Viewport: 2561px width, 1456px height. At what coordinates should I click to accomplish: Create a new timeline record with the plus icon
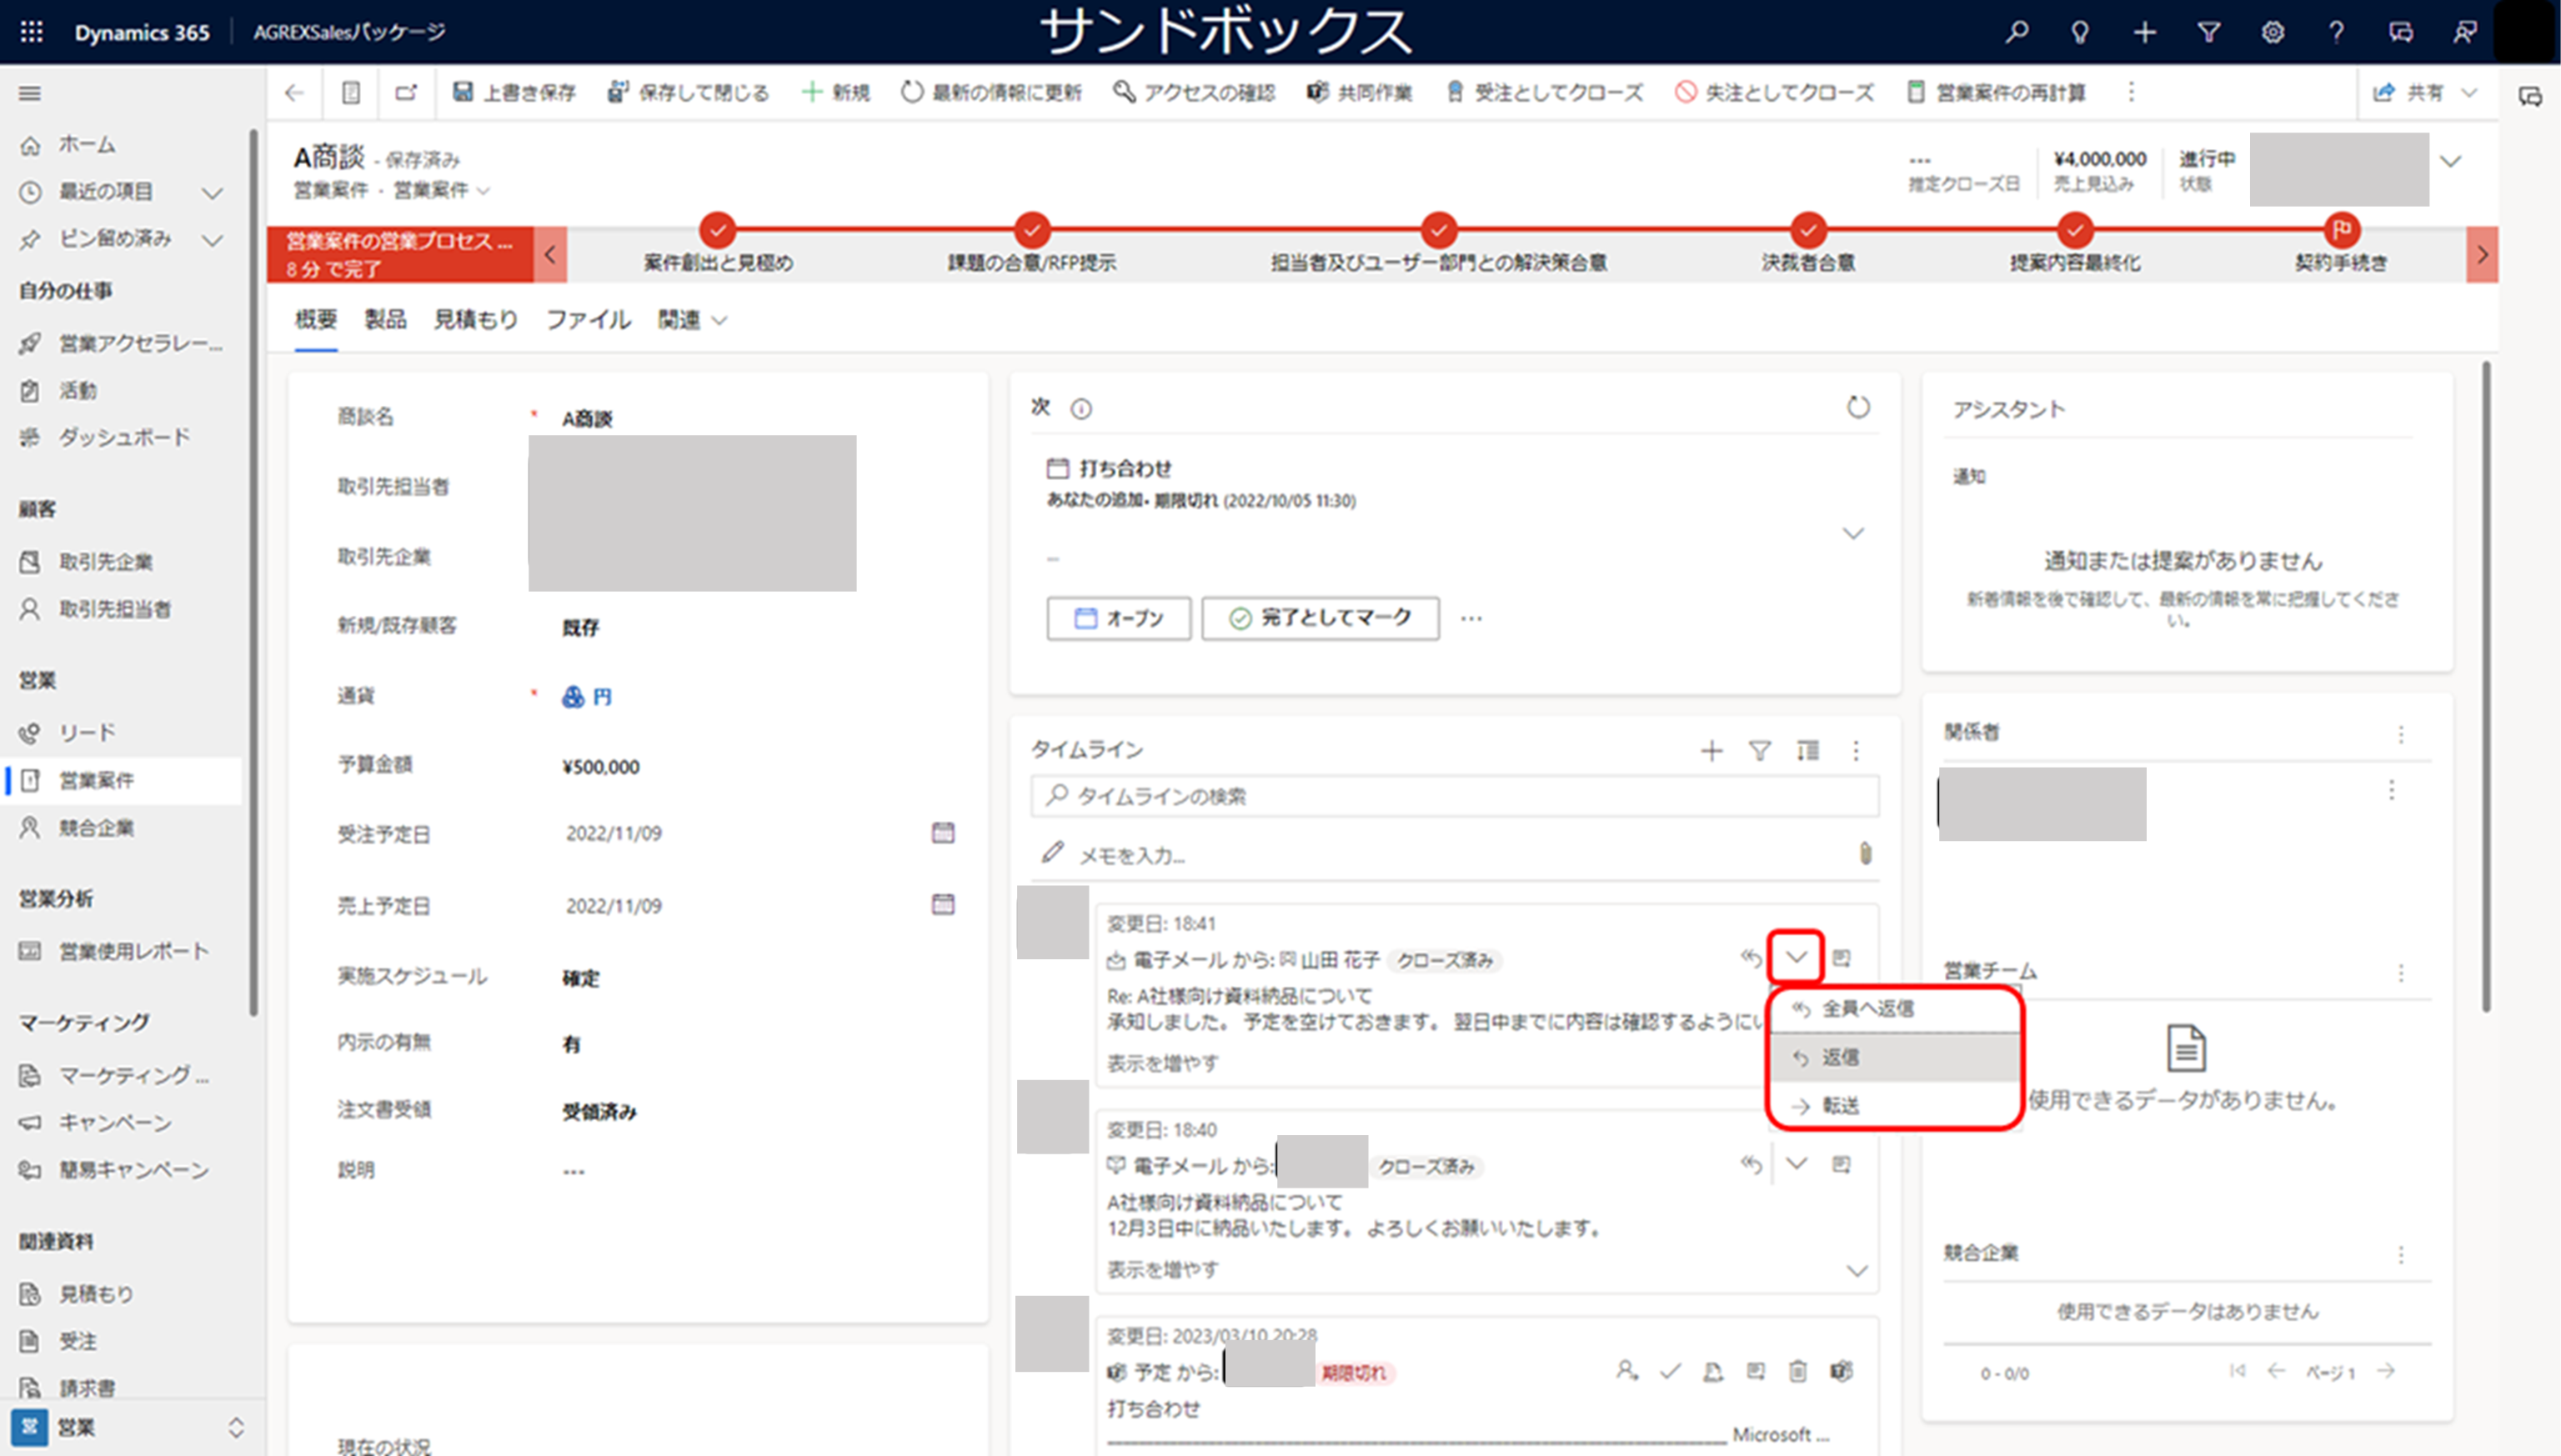pyautogui.click(x=1713, y=750)
